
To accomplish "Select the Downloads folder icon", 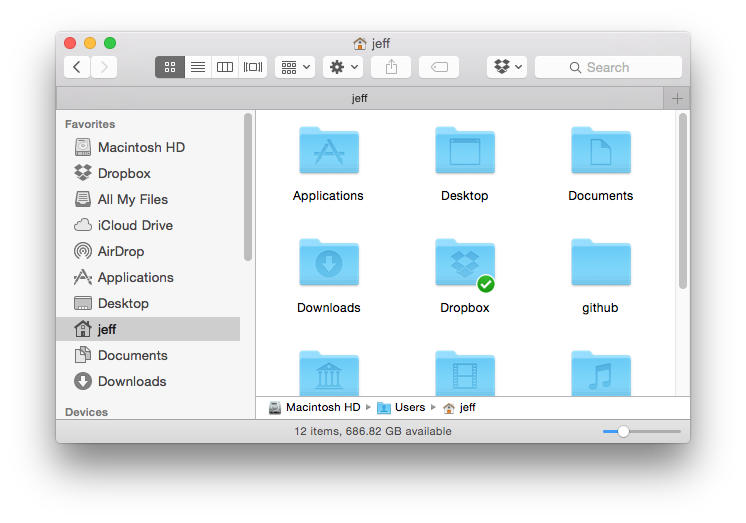I will [x=329, y=262].
